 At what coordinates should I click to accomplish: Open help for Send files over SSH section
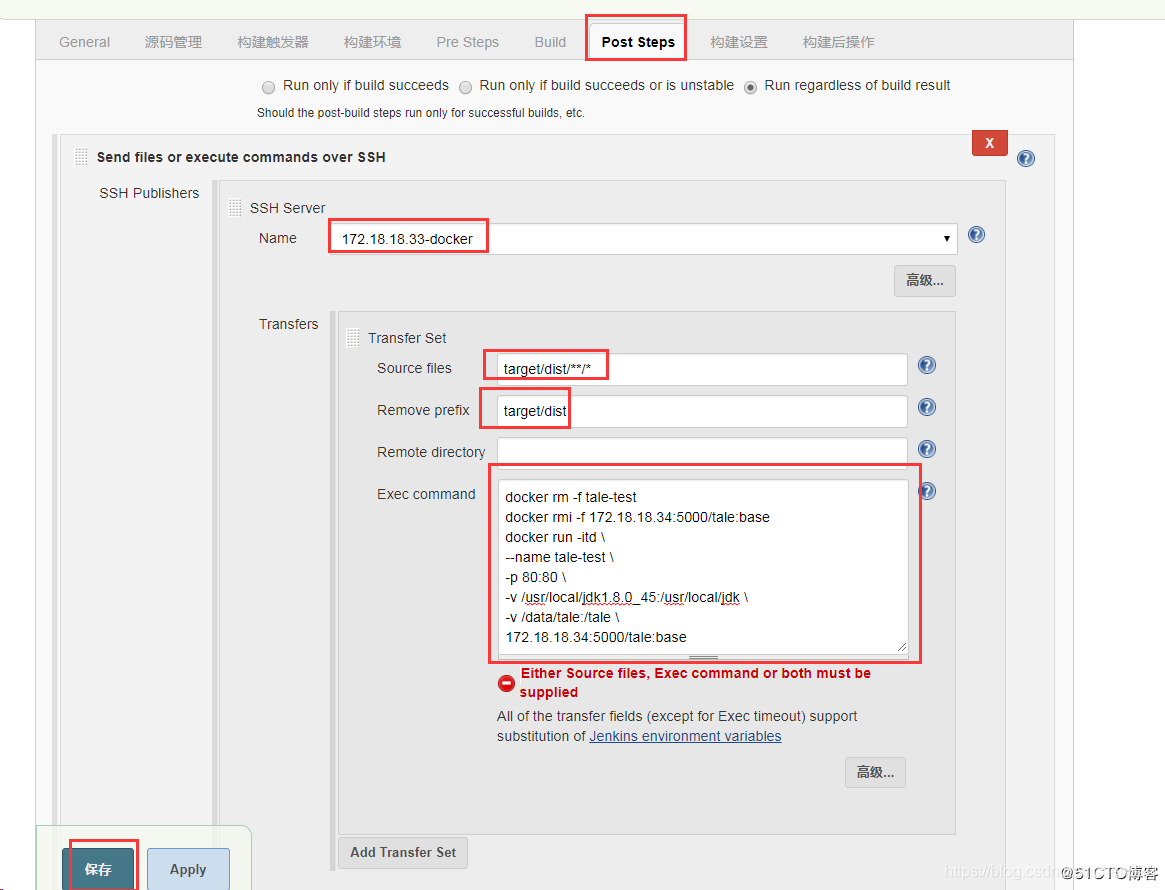[1026, 158]
